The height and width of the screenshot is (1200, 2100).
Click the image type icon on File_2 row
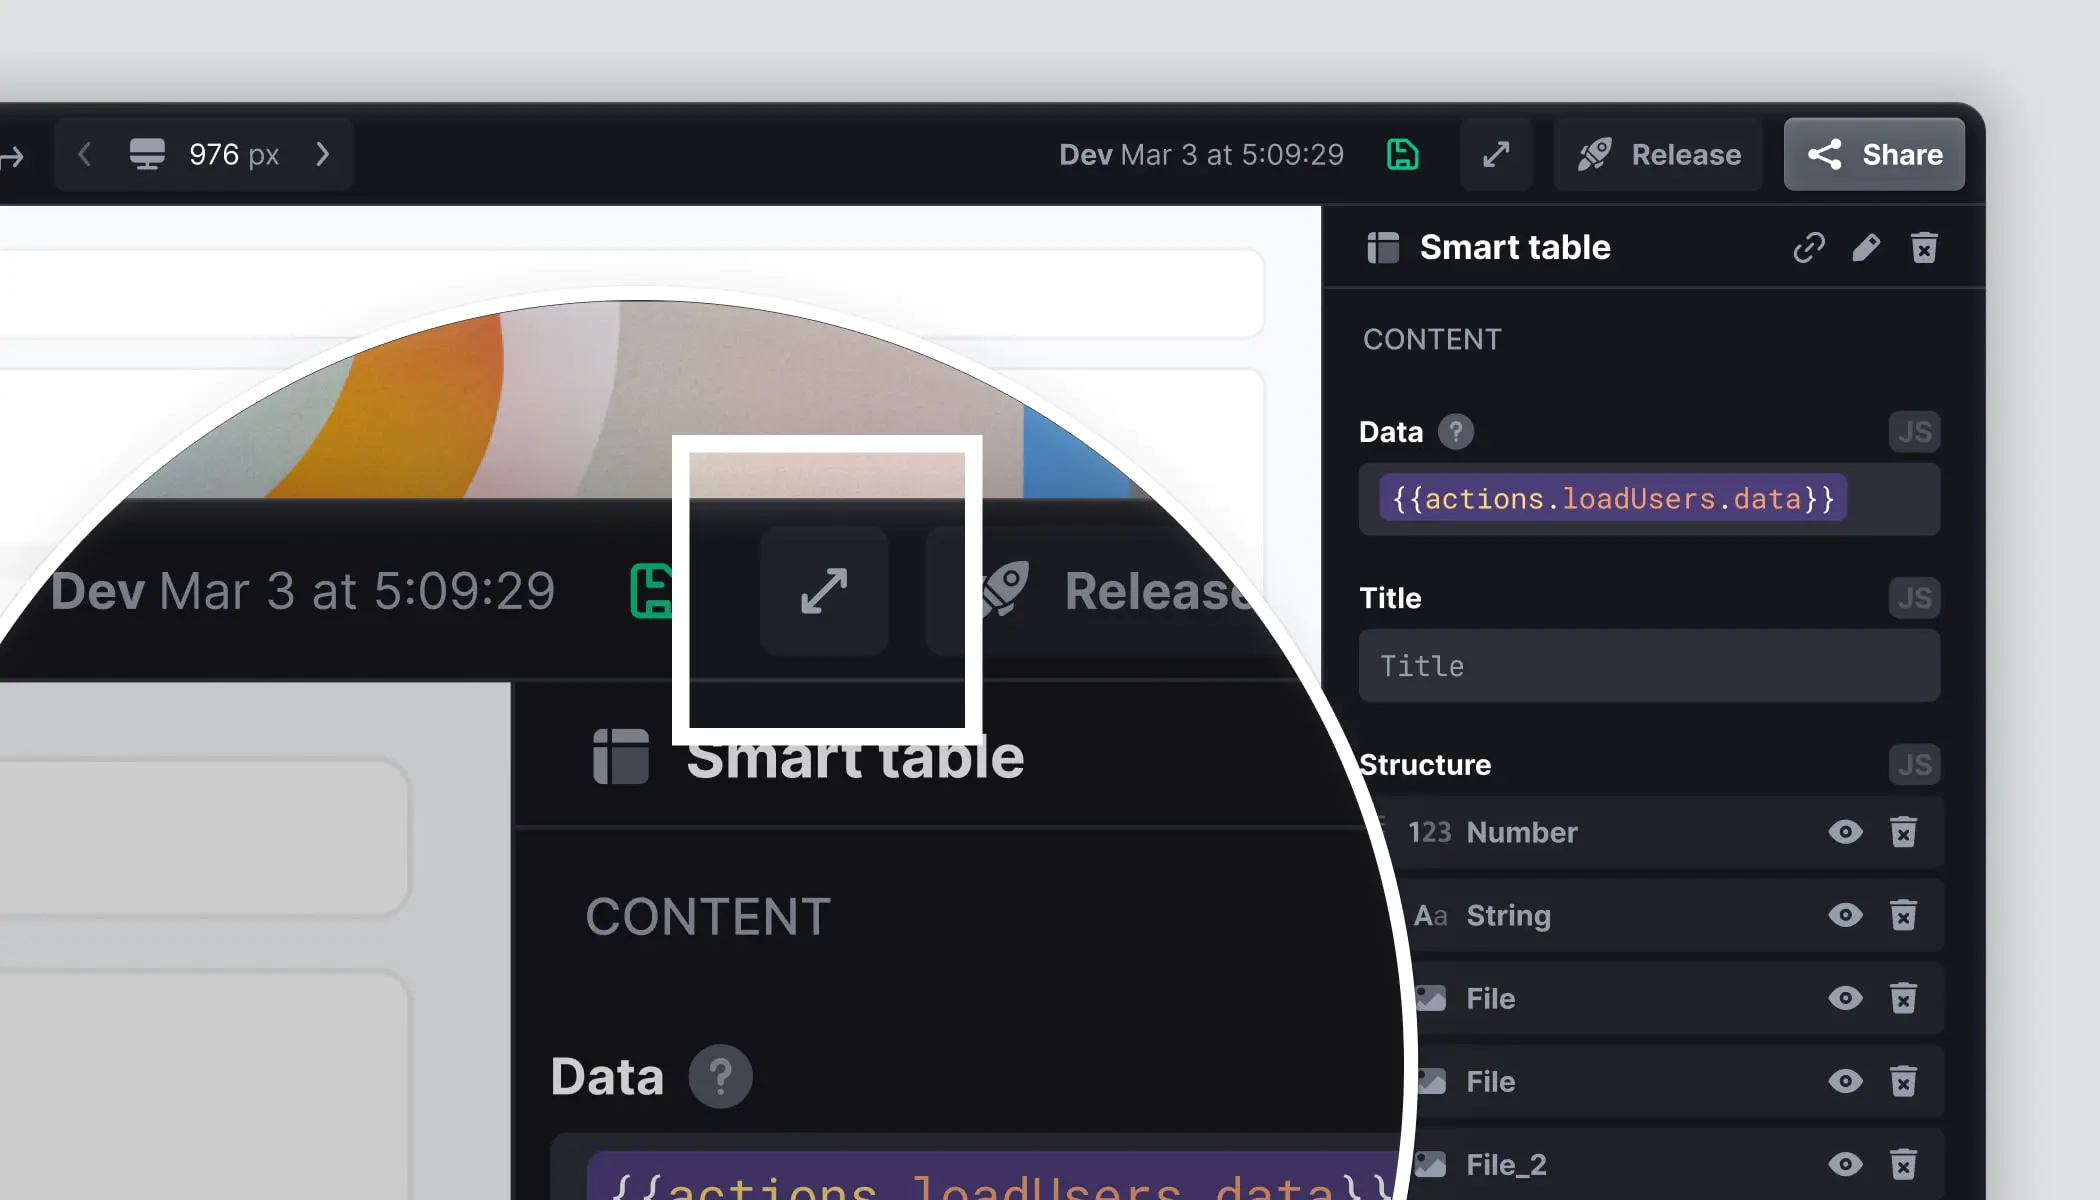coord(1431,1164)
